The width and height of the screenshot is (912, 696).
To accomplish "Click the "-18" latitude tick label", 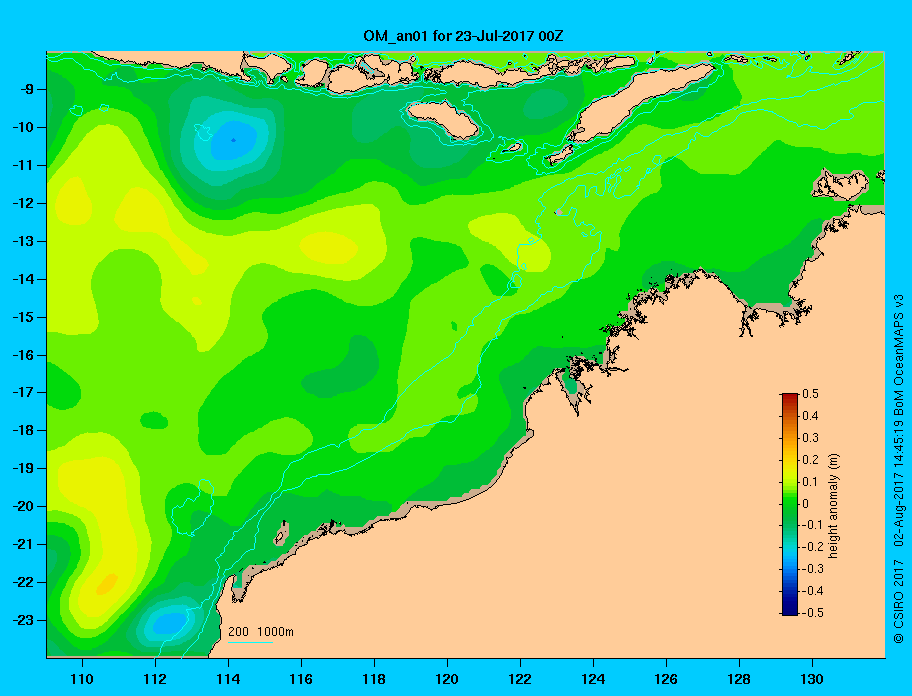I will (x=24, y=431).
